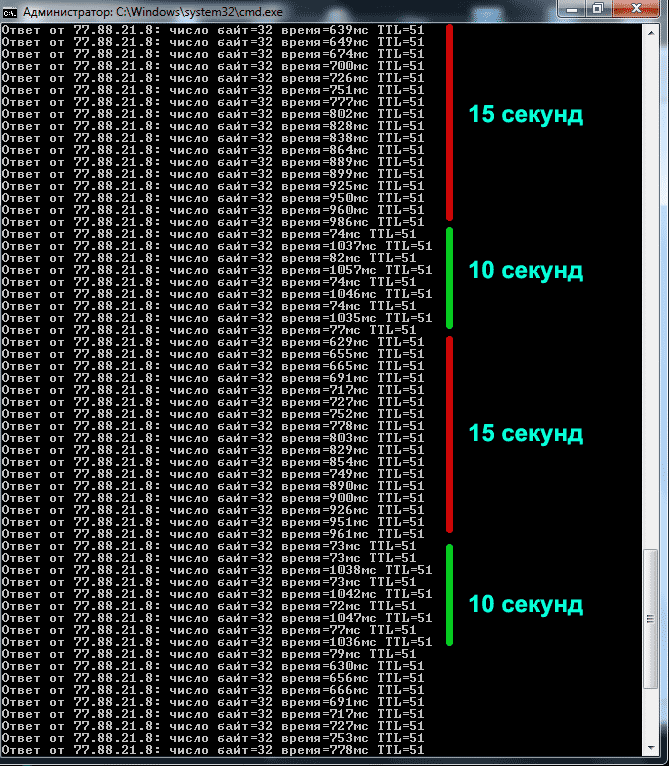
Task: Pick the row showing время=1047мс
Action: click(x=216, y=618)
